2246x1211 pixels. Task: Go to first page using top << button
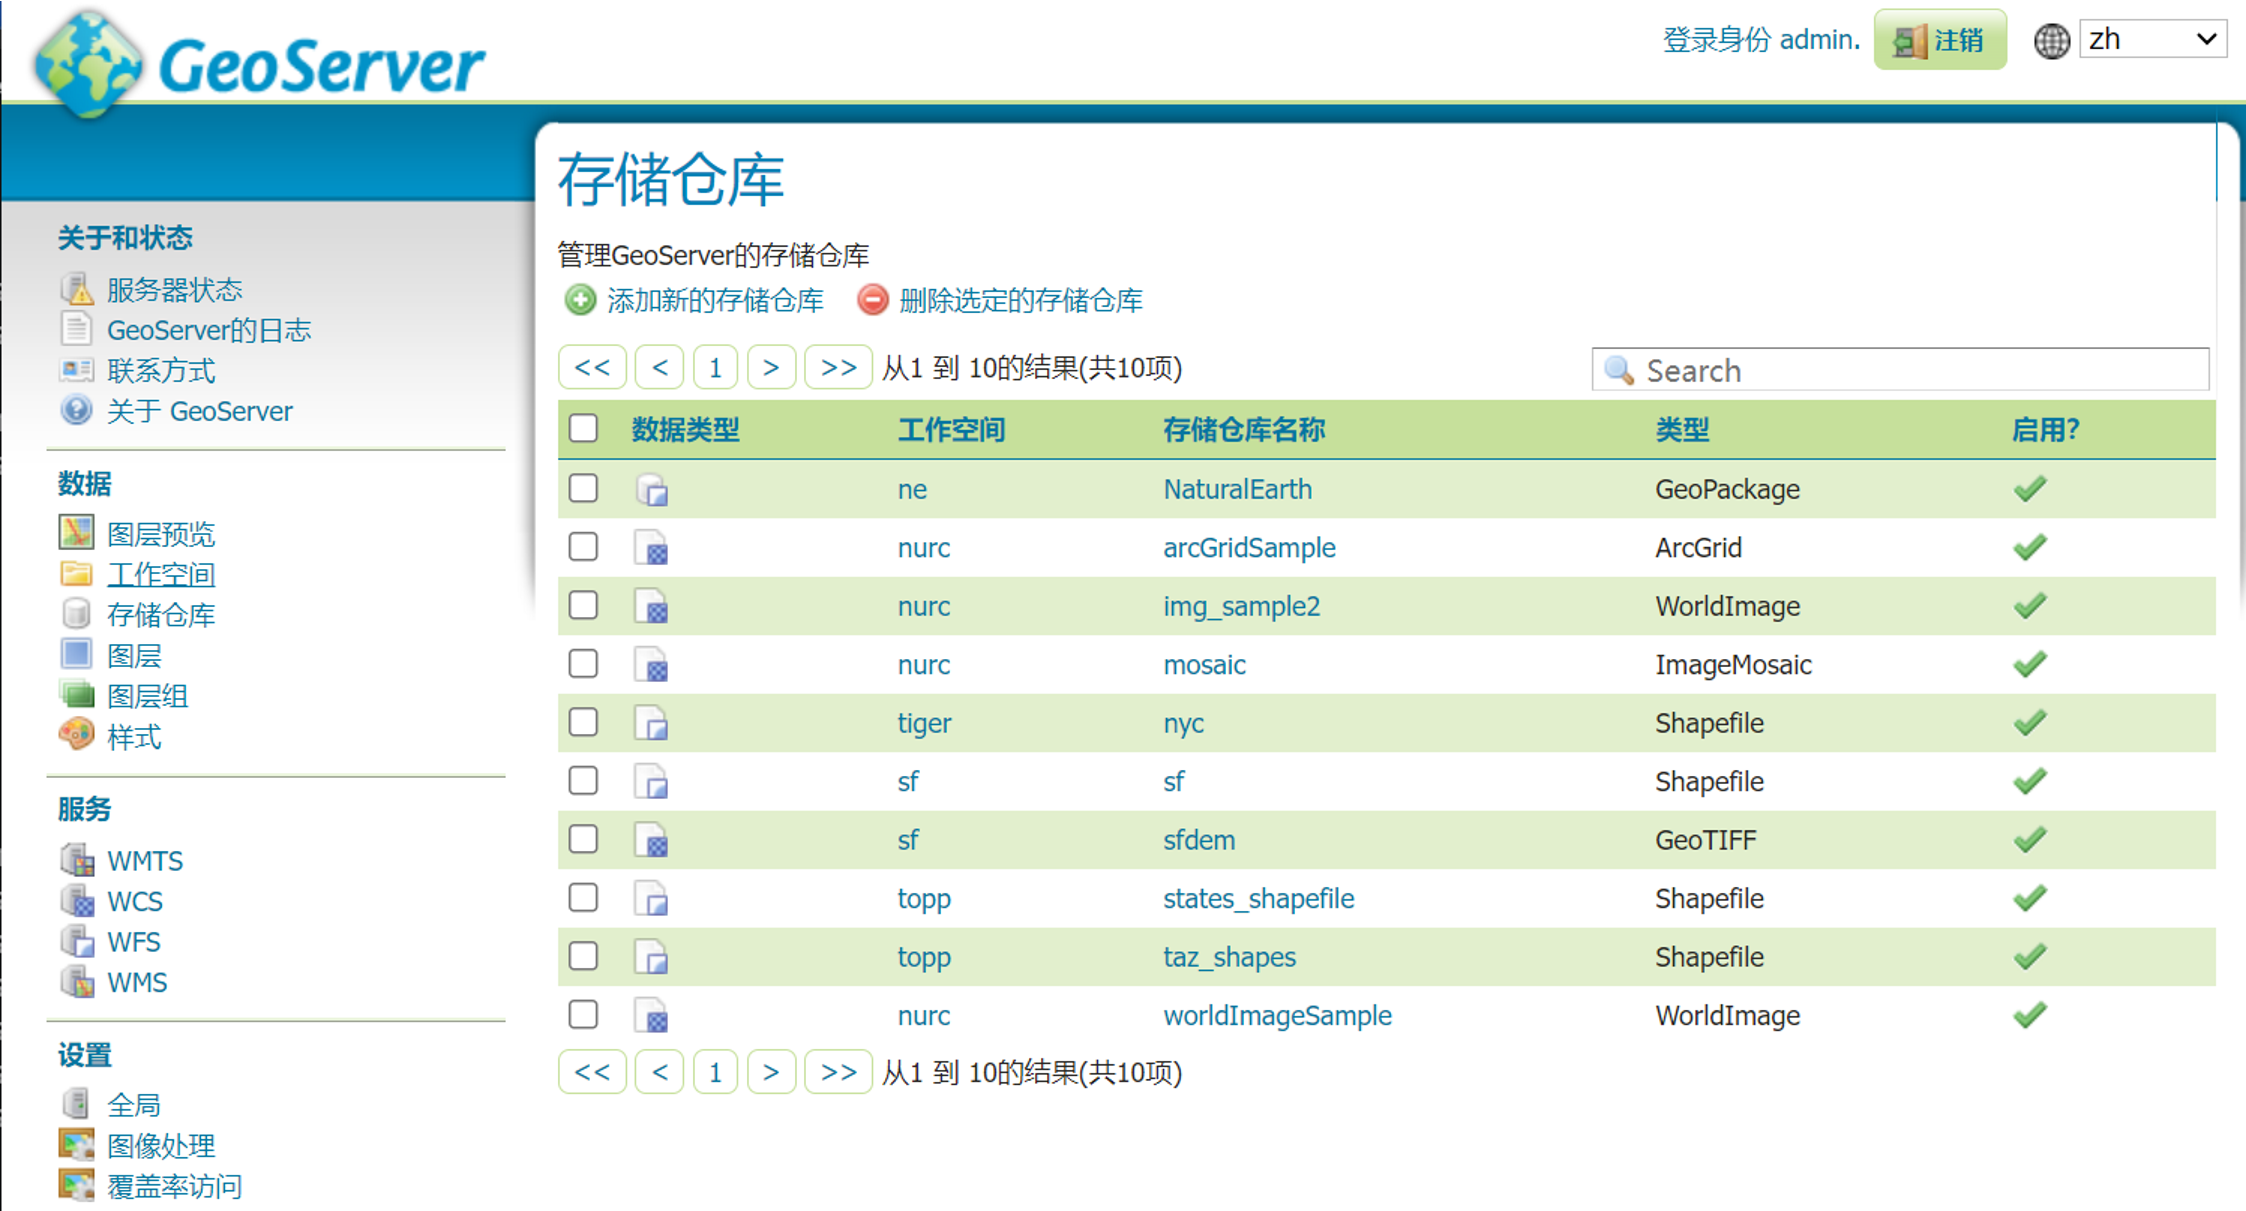click(592, 367)
